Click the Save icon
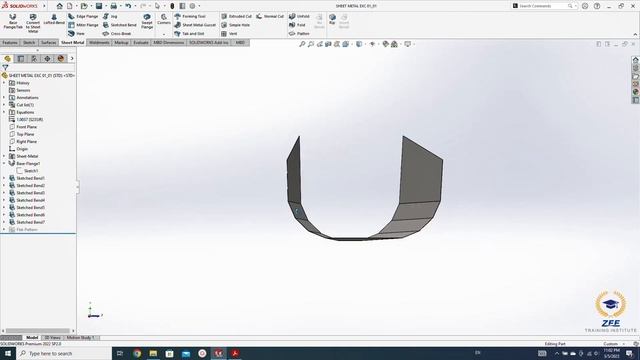Image resolution: width=640 pixels, height=360 pixels. pos(99,6)
